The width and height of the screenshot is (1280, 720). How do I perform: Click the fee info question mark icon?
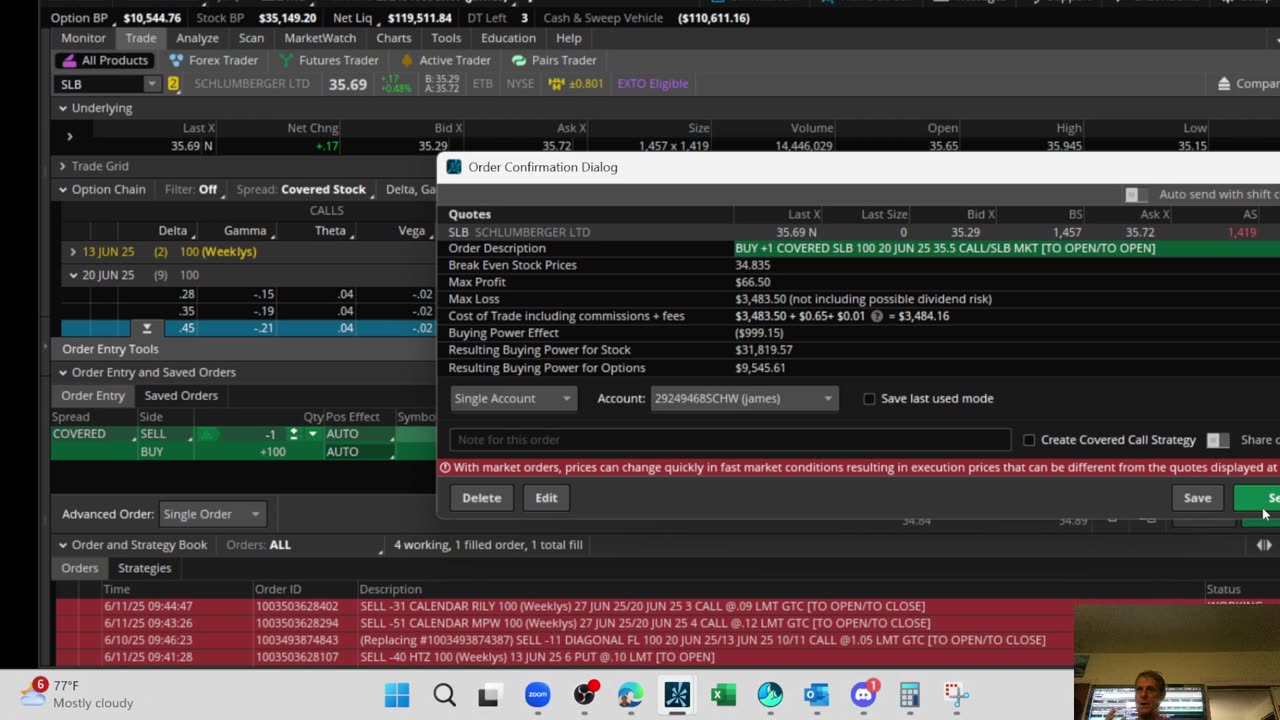click(x=877, y=316)
